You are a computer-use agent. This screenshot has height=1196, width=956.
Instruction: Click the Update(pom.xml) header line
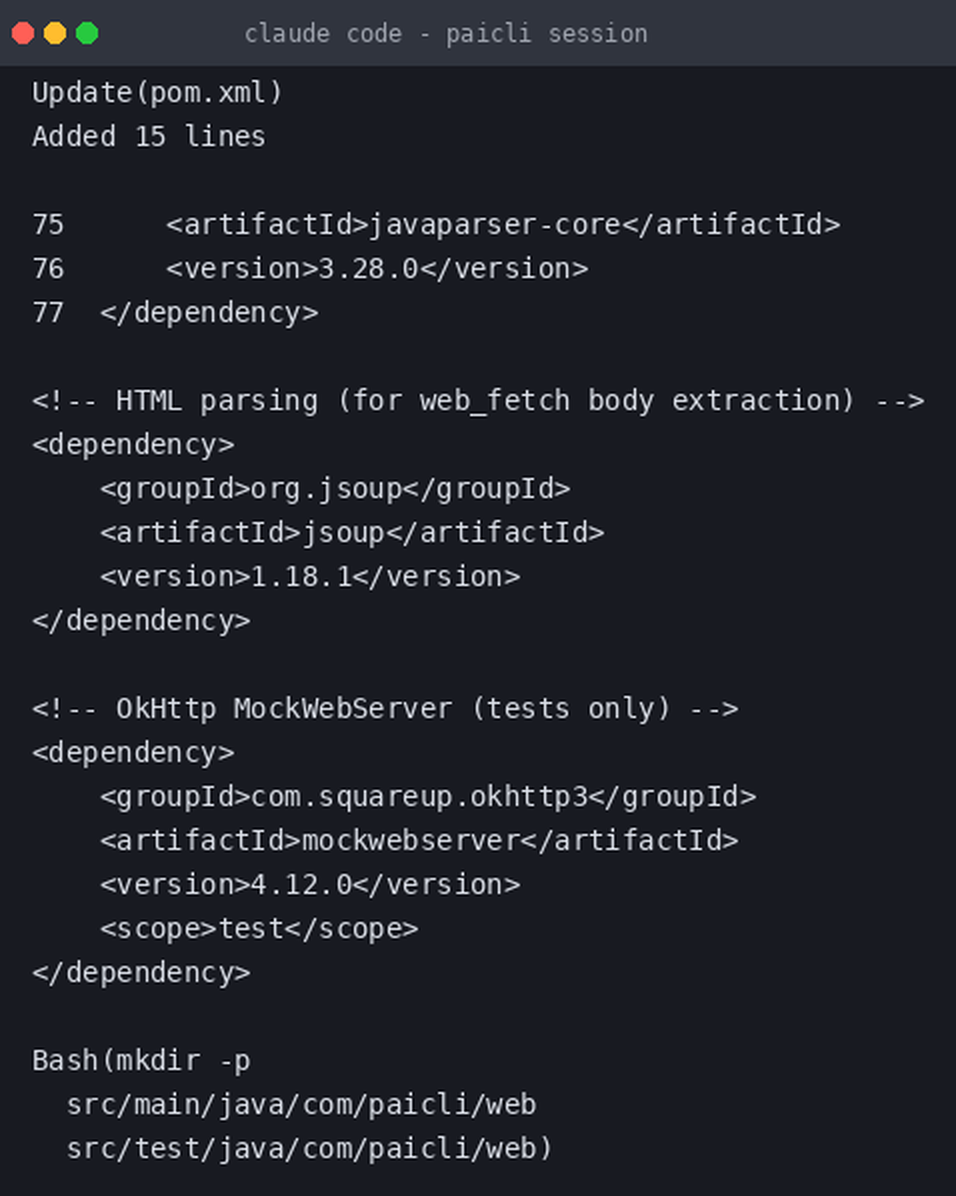pyautogui.click(x=157, y=93)
